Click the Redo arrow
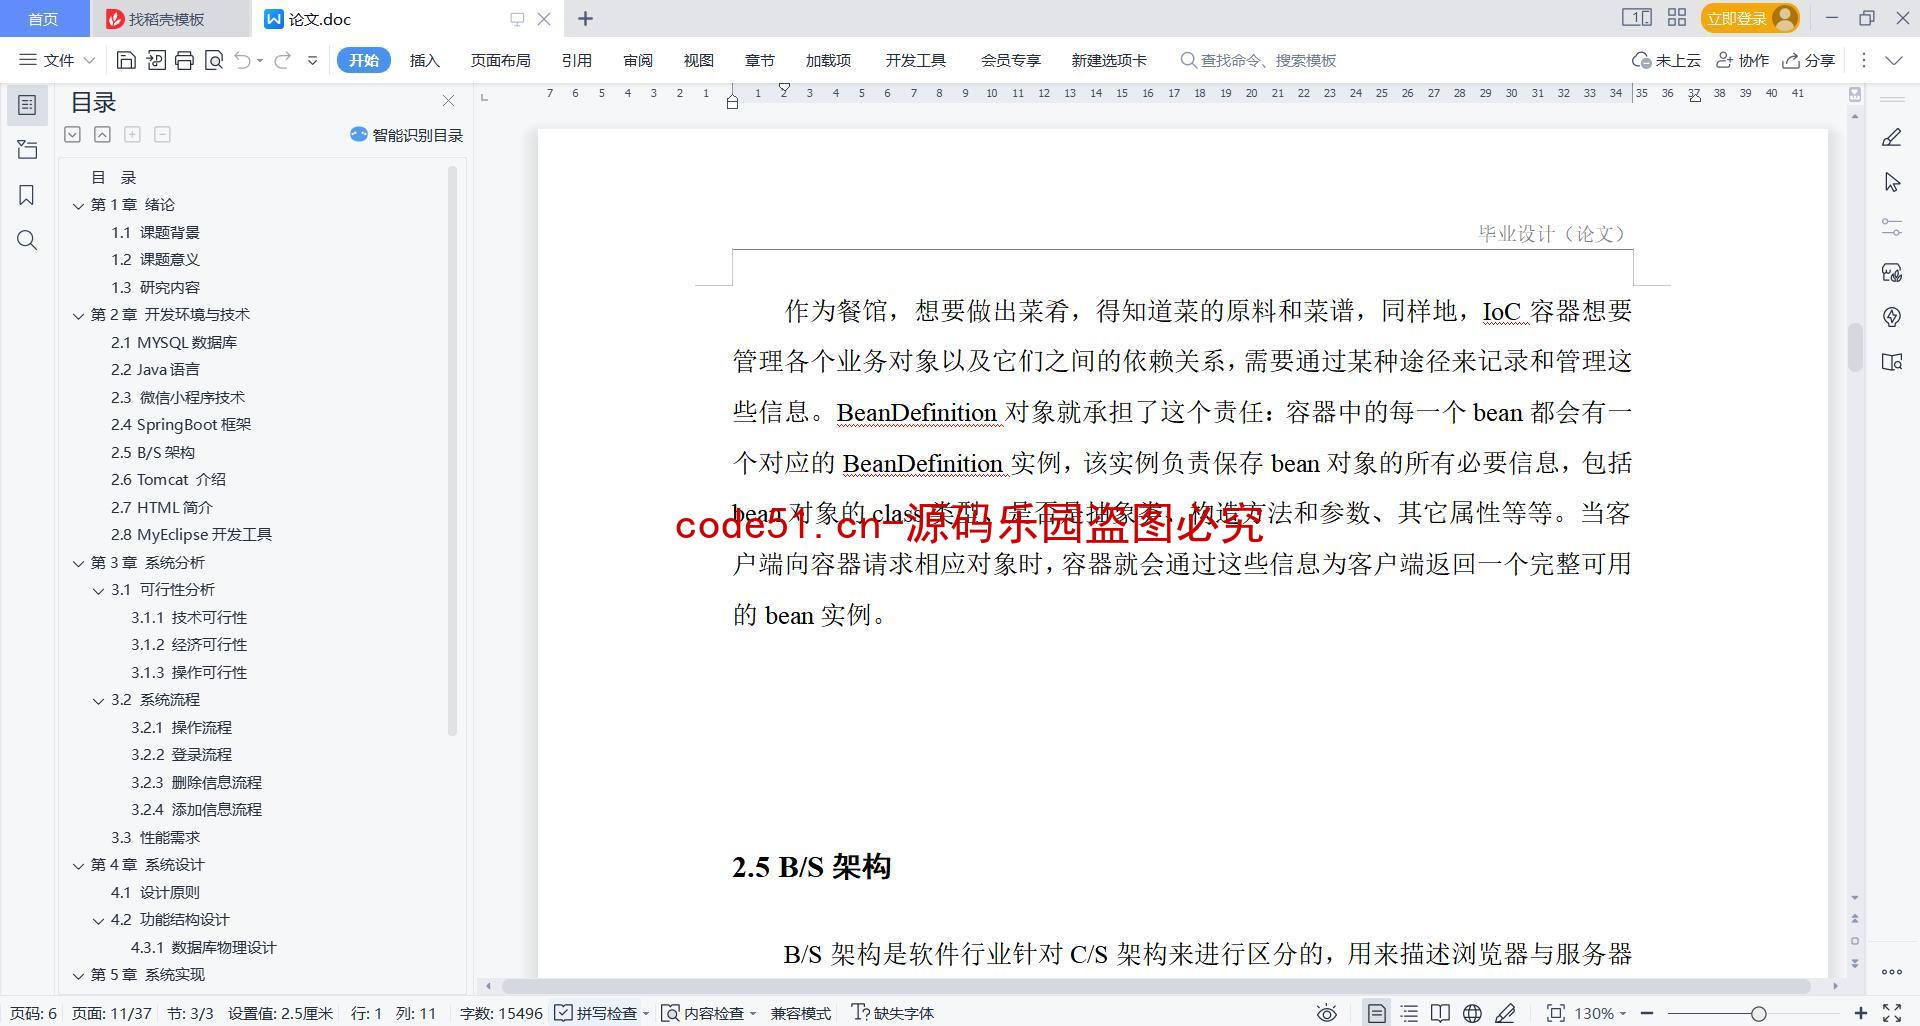The image size is (1920, 1026). click(283, 60)
